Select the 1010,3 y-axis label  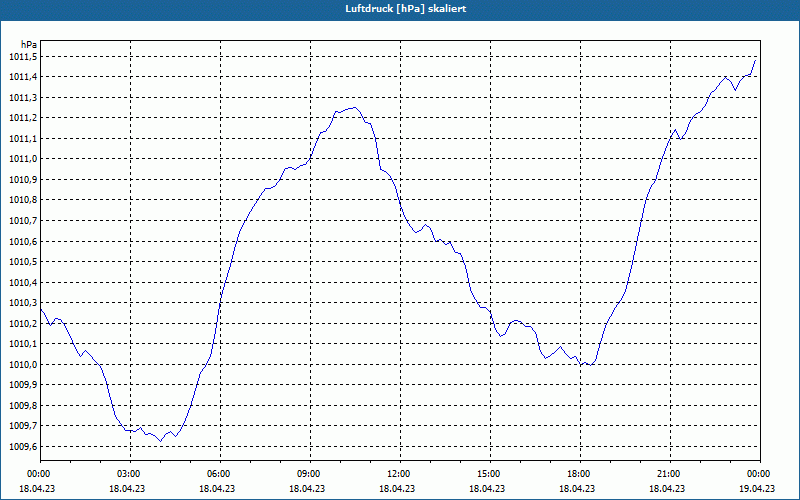(23, 303)
